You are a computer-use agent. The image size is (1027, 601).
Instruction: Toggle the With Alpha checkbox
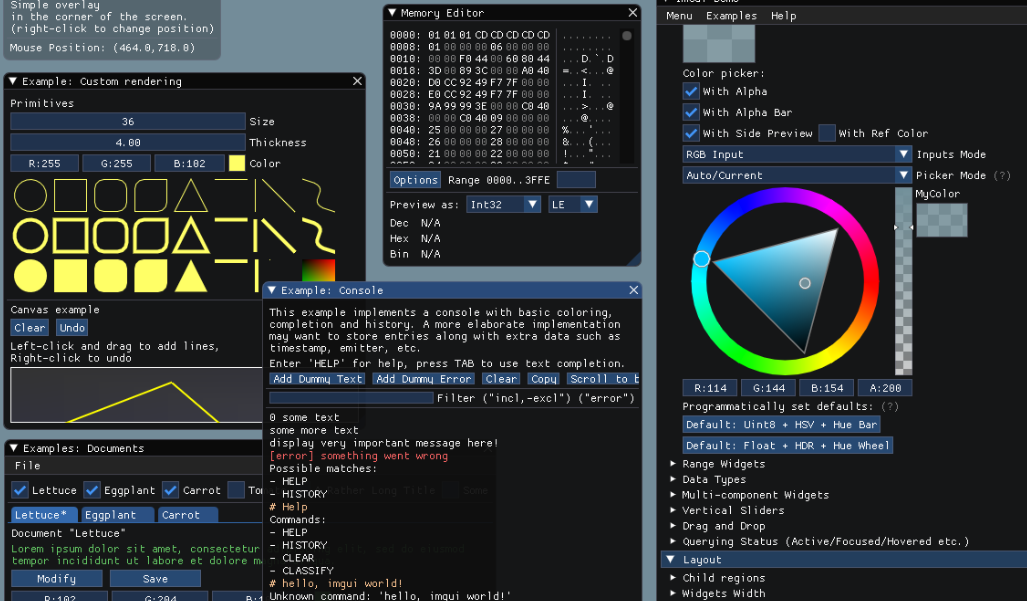point(690,91)
